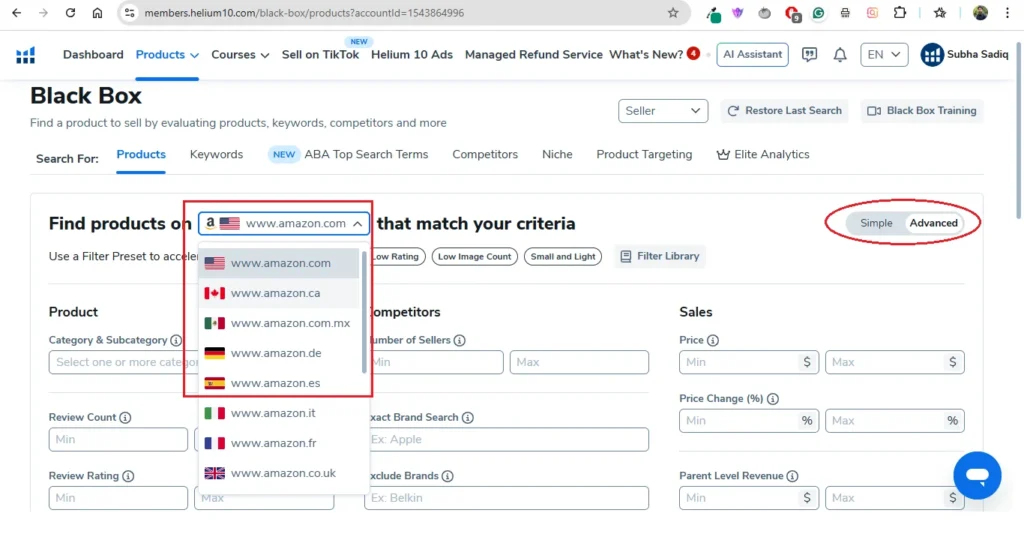Open the feedback quote bubble icon
Viewport: 1024px width, 546px height.
pos(809,55)
